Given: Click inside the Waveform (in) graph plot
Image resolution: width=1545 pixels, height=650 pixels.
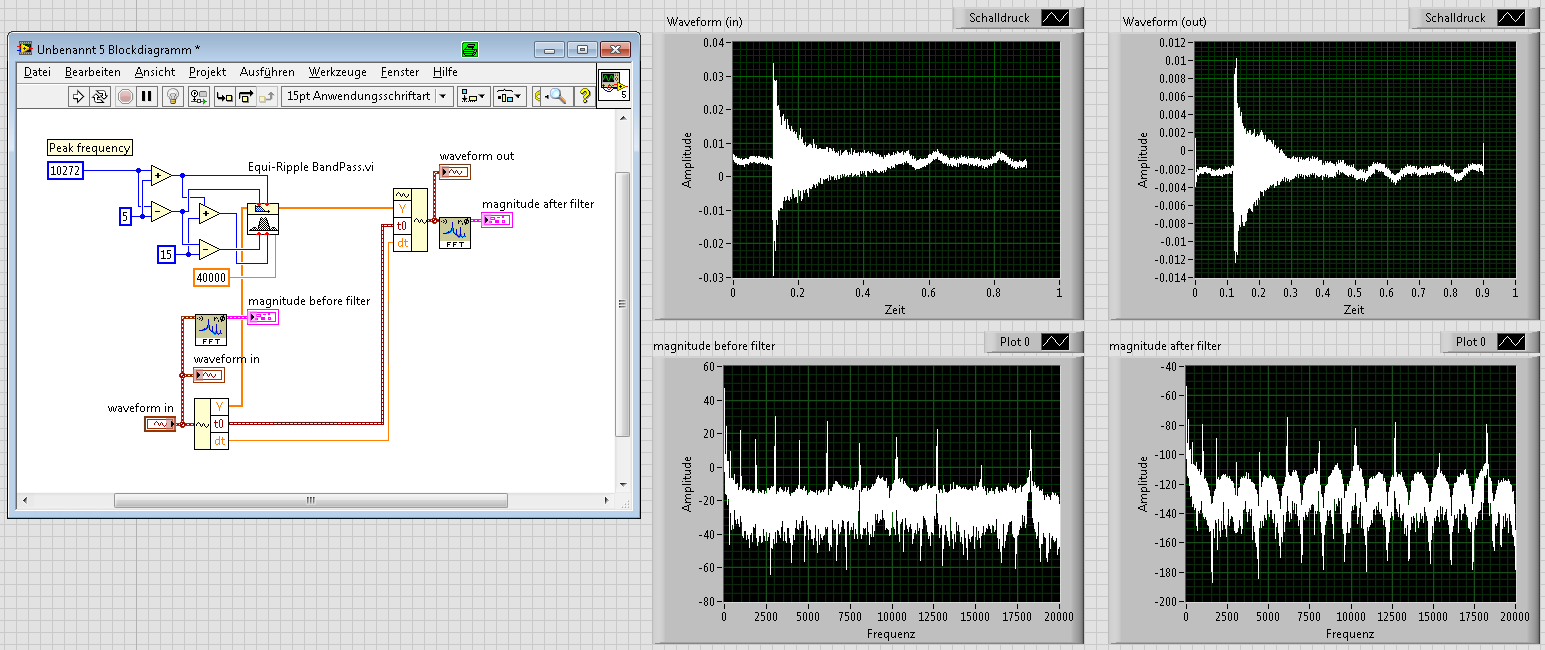Looking at the screenshot, I should click(896, 159).
